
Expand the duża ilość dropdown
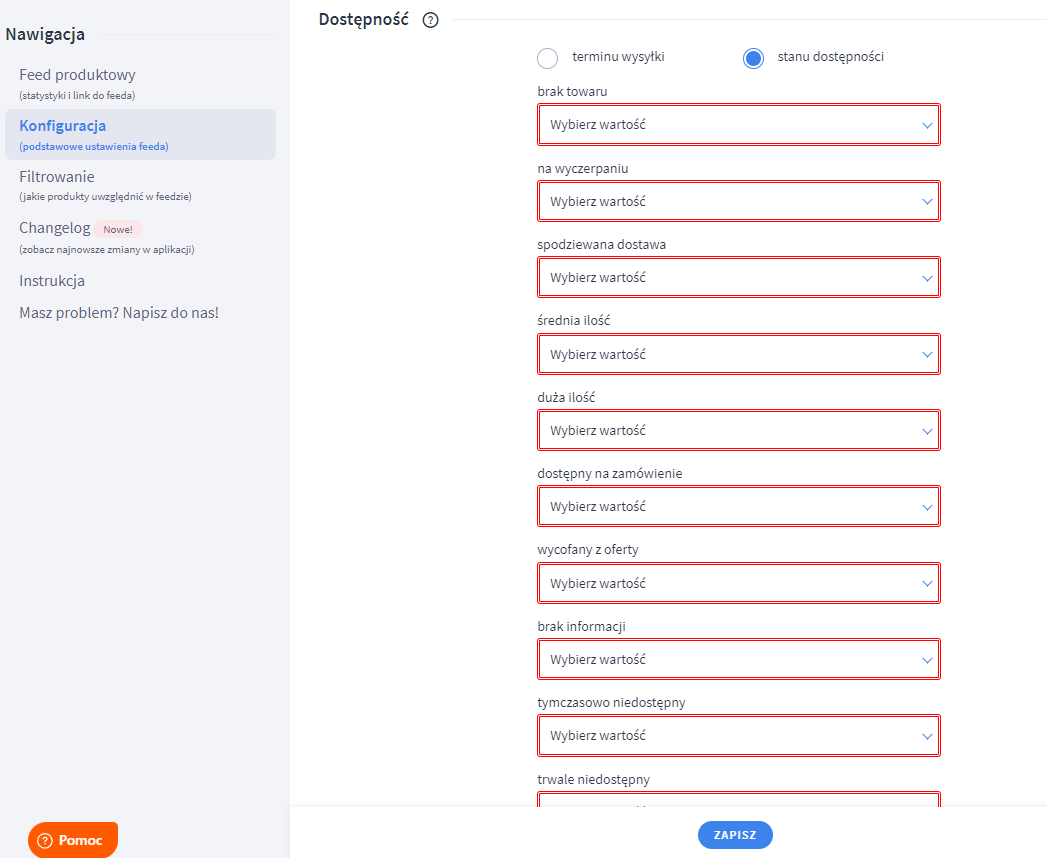pos(738,431)
